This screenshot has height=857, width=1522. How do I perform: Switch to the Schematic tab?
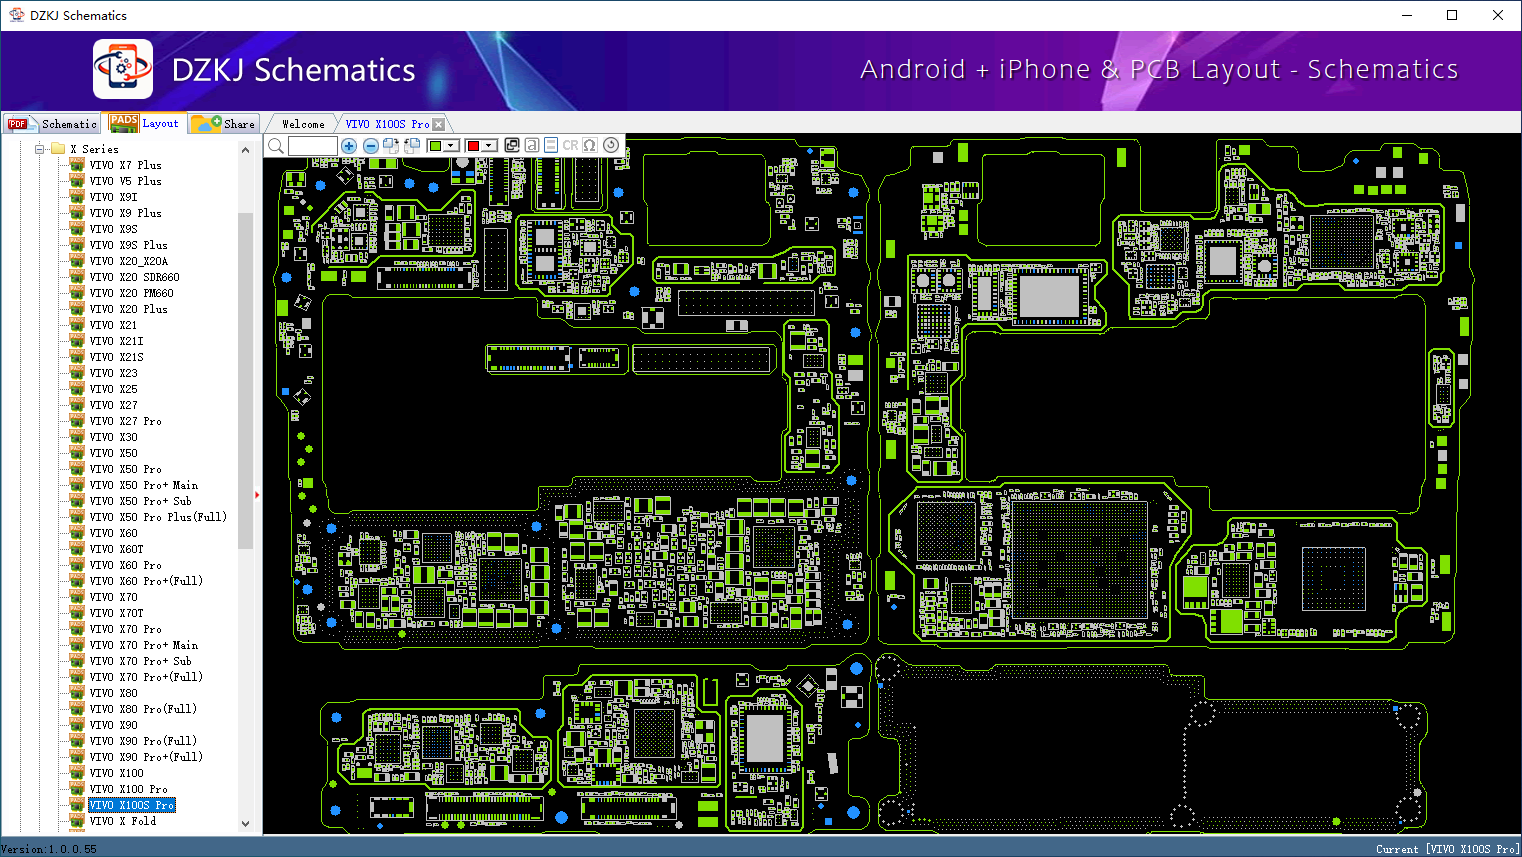tap(52, 124)
